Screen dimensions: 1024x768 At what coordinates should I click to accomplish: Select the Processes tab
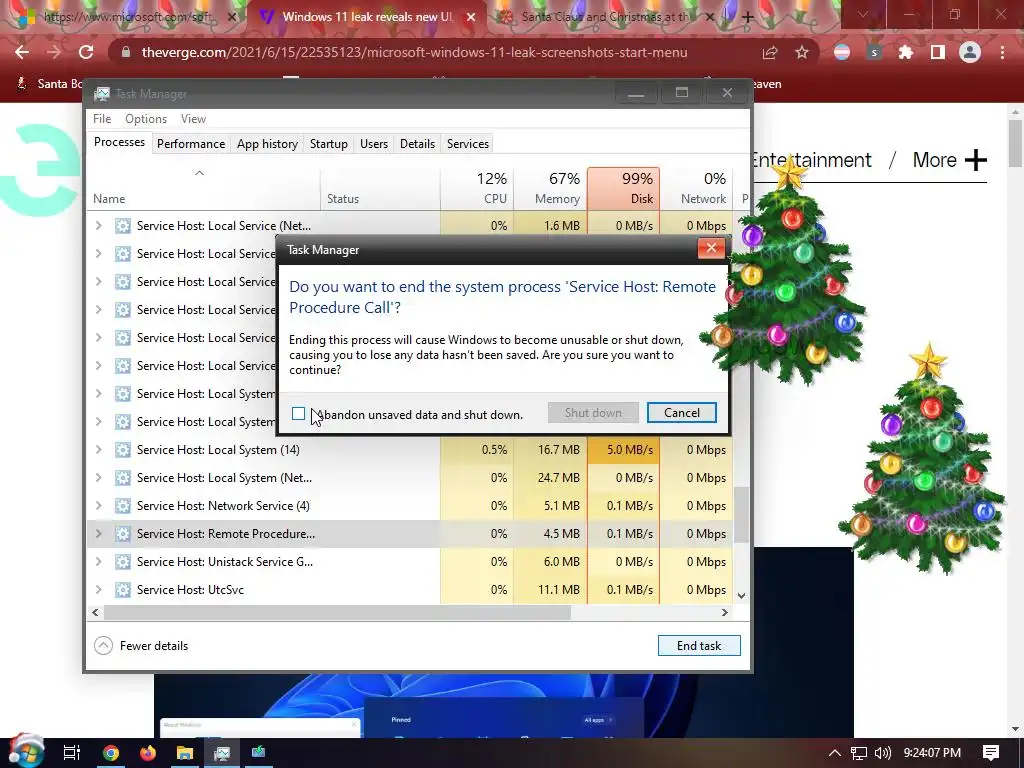click(120, 142)
